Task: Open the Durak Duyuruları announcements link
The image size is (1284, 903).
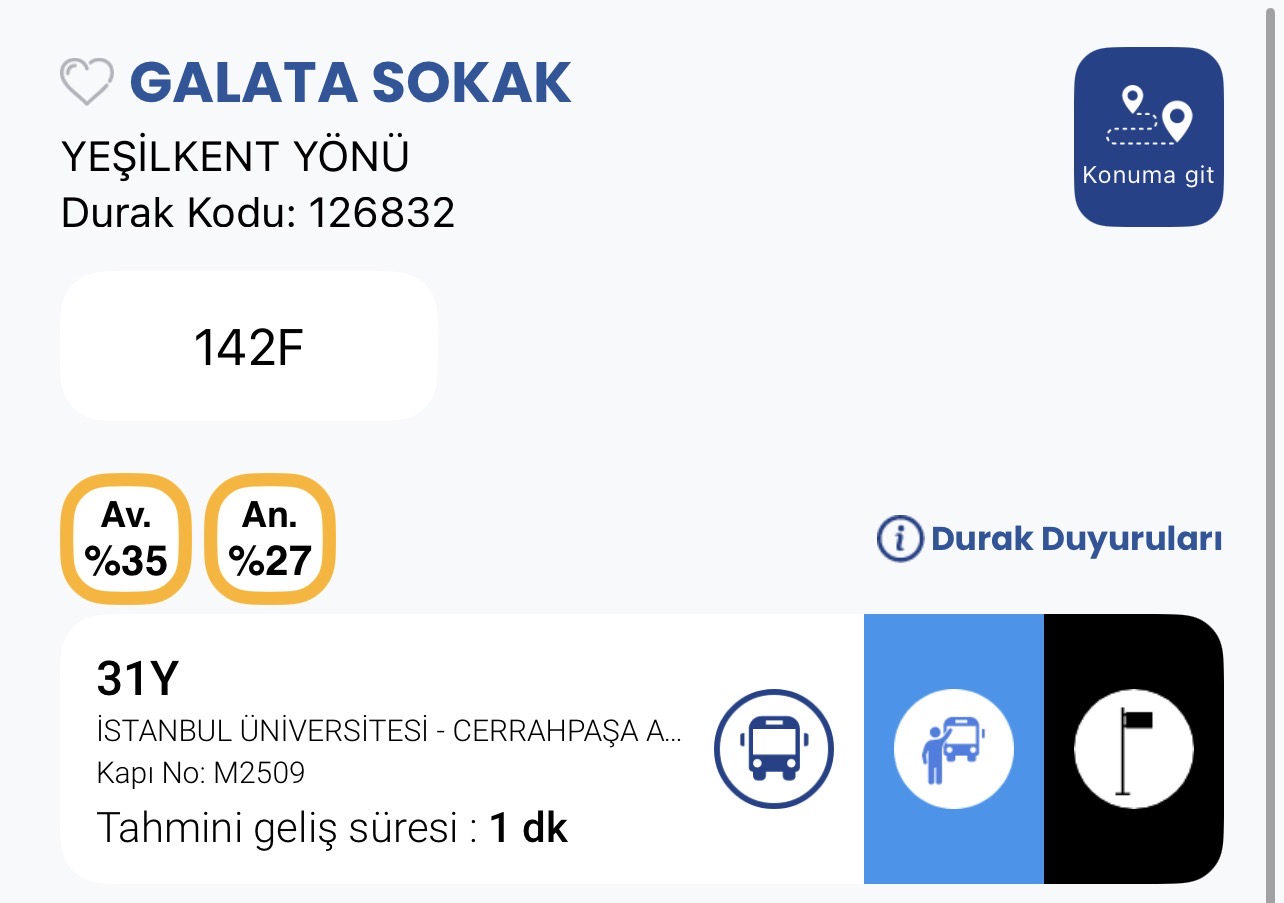Action: (x=1075, y=539)
